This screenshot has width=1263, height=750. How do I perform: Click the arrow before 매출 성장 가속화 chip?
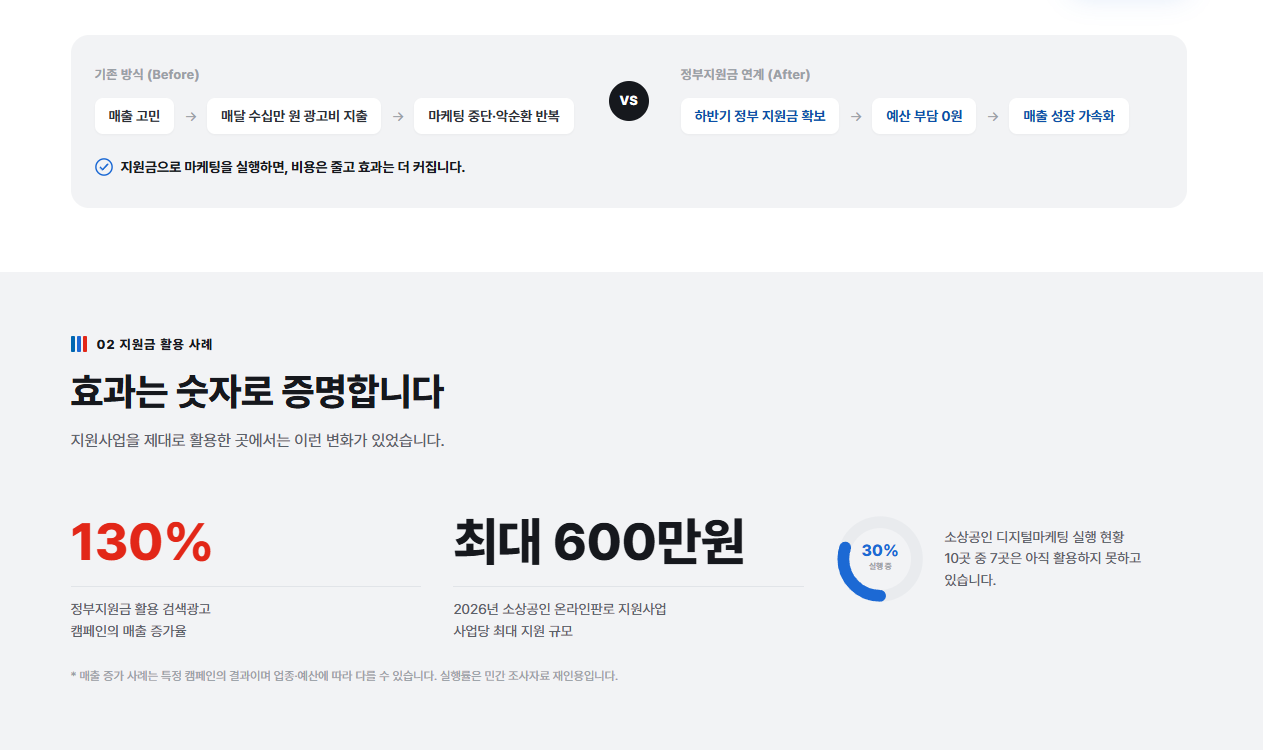993,116
